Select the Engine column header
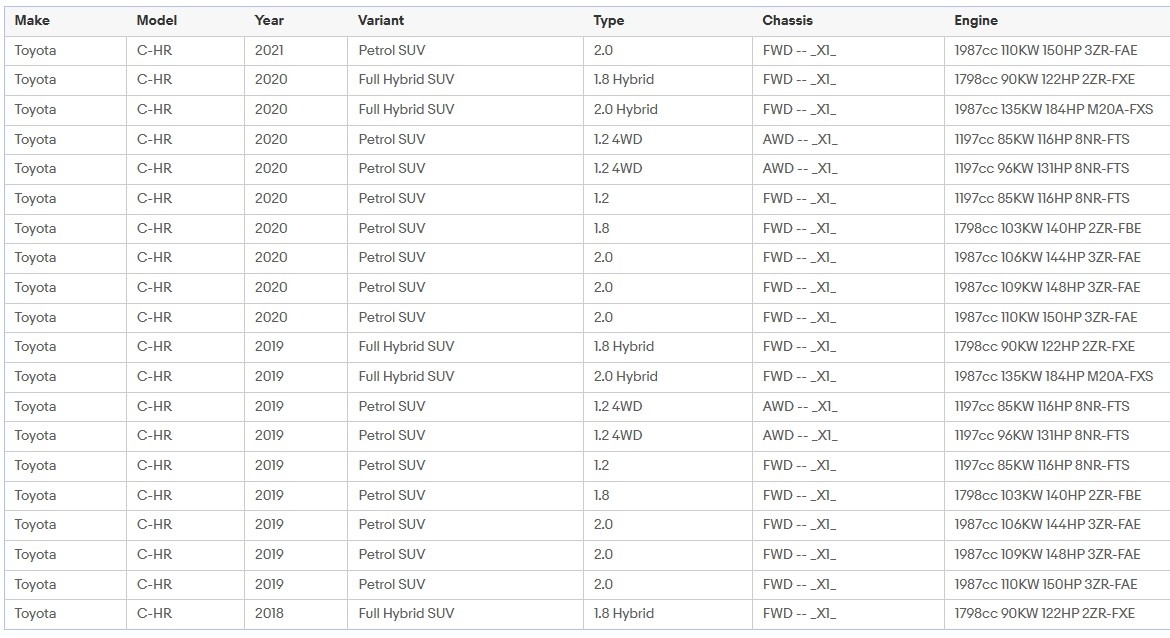Screen dimensions: 1170x638 [976, 21]
